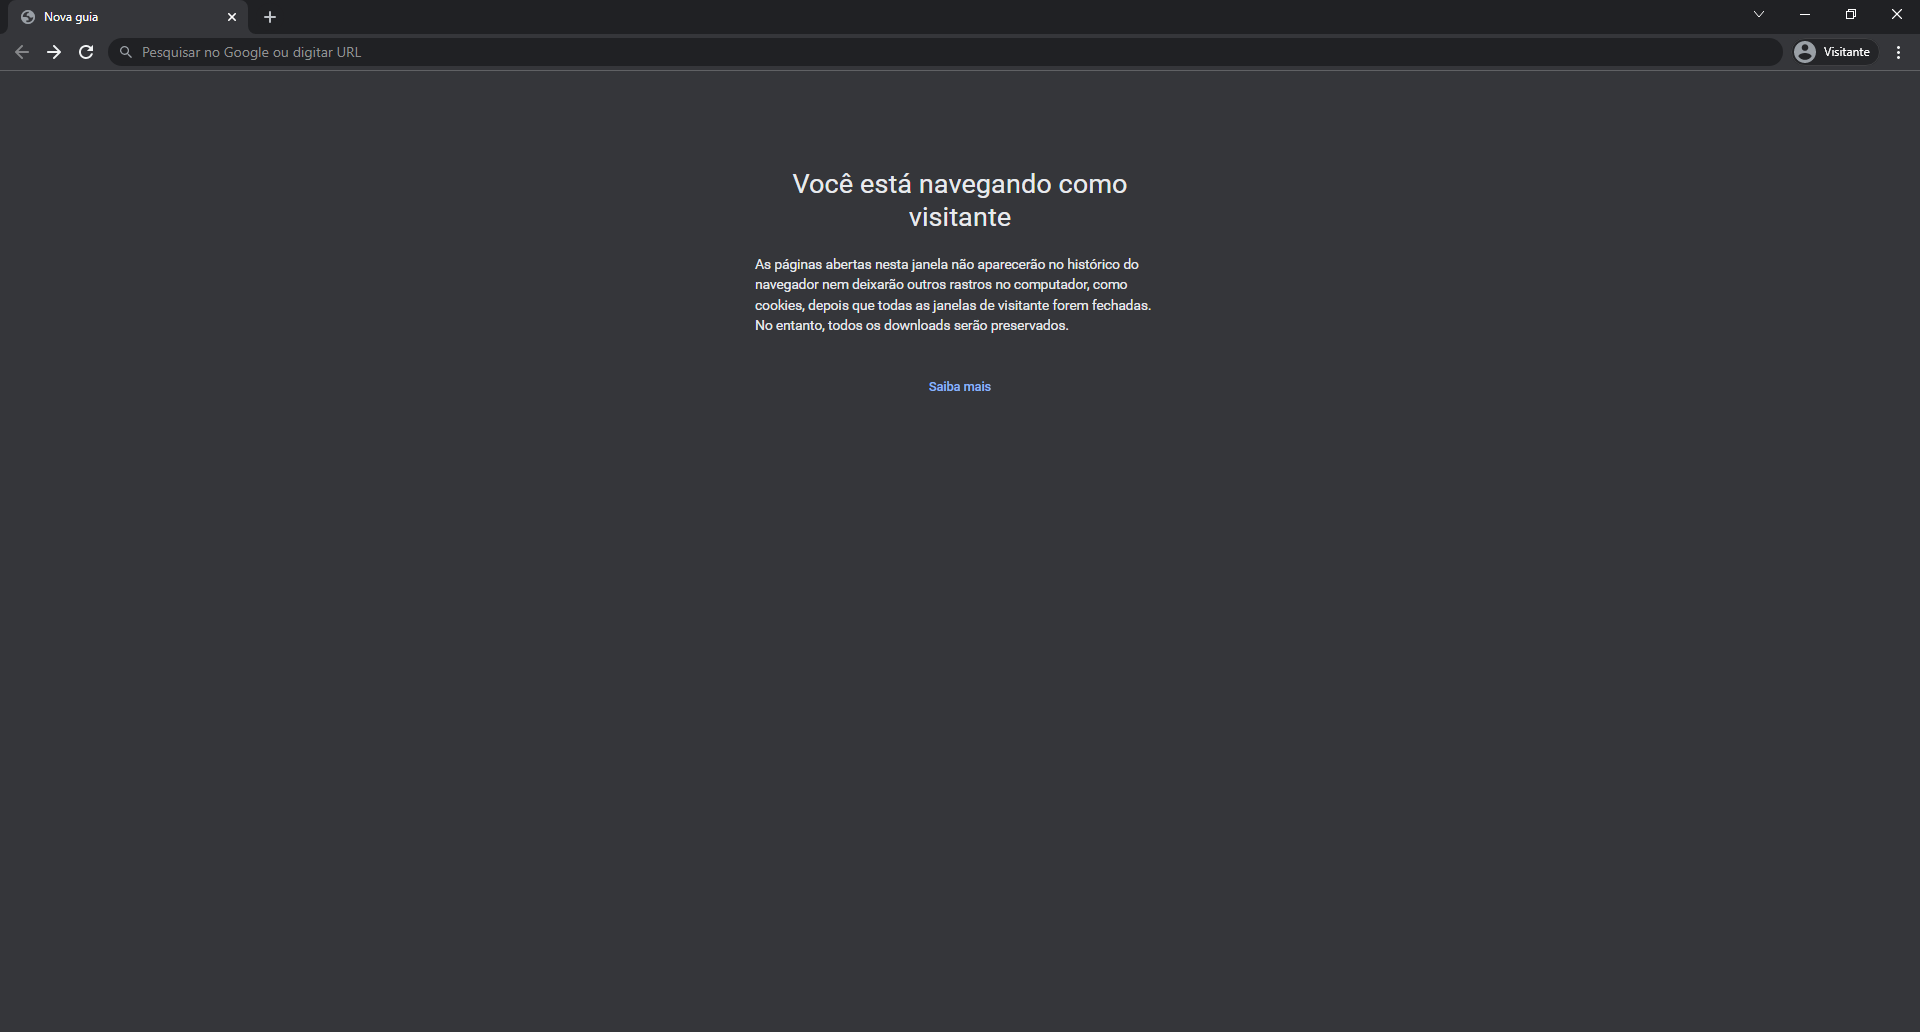Focus the Pesquisar no Google URL field
Screen dimensions: 1920x1032
(900, 52)
